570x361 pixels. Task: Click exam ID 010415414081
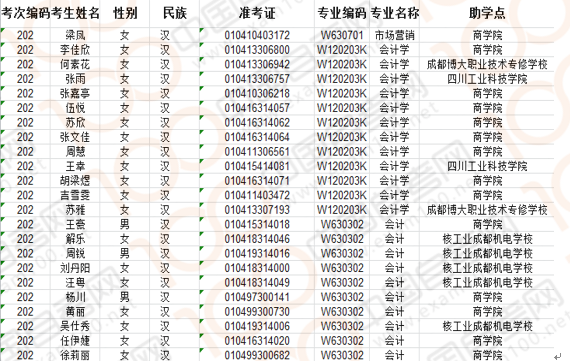pos(257,166)
